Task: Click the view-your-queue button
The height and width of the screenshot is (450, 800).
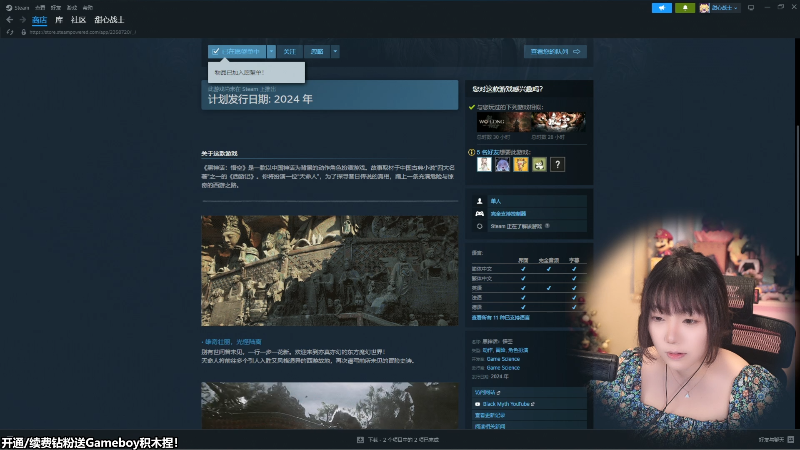Action: coord(555,52)
